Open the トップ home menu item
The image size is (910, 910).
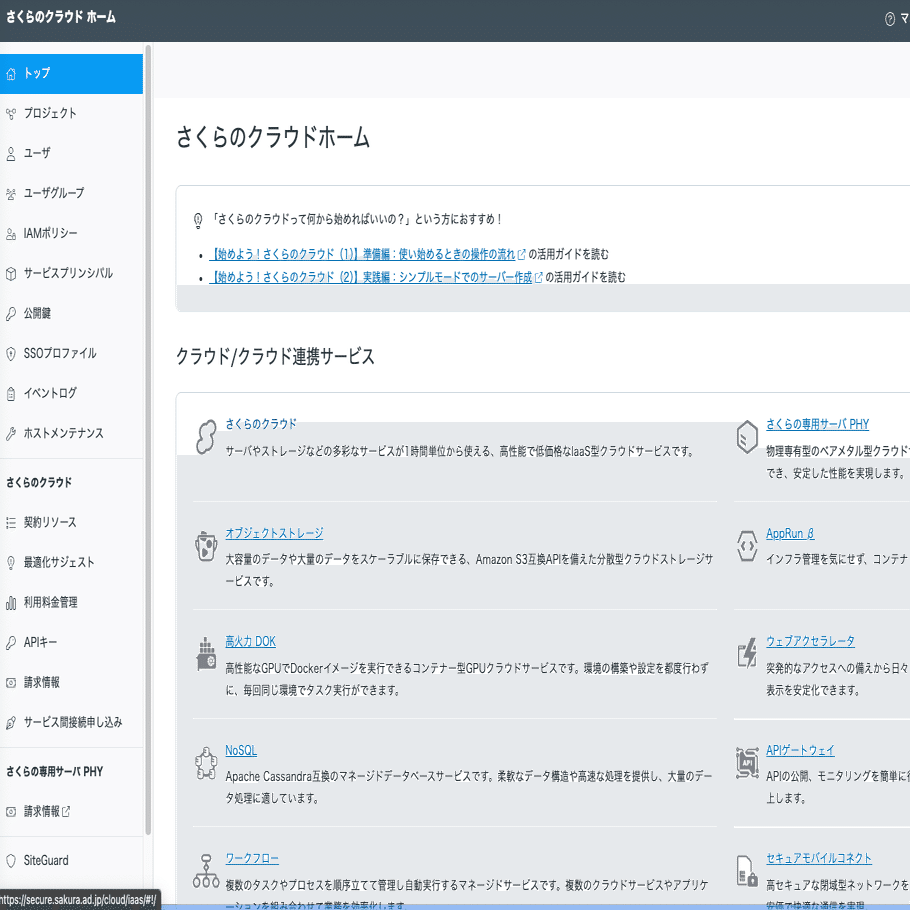click(x=71, y=74)
